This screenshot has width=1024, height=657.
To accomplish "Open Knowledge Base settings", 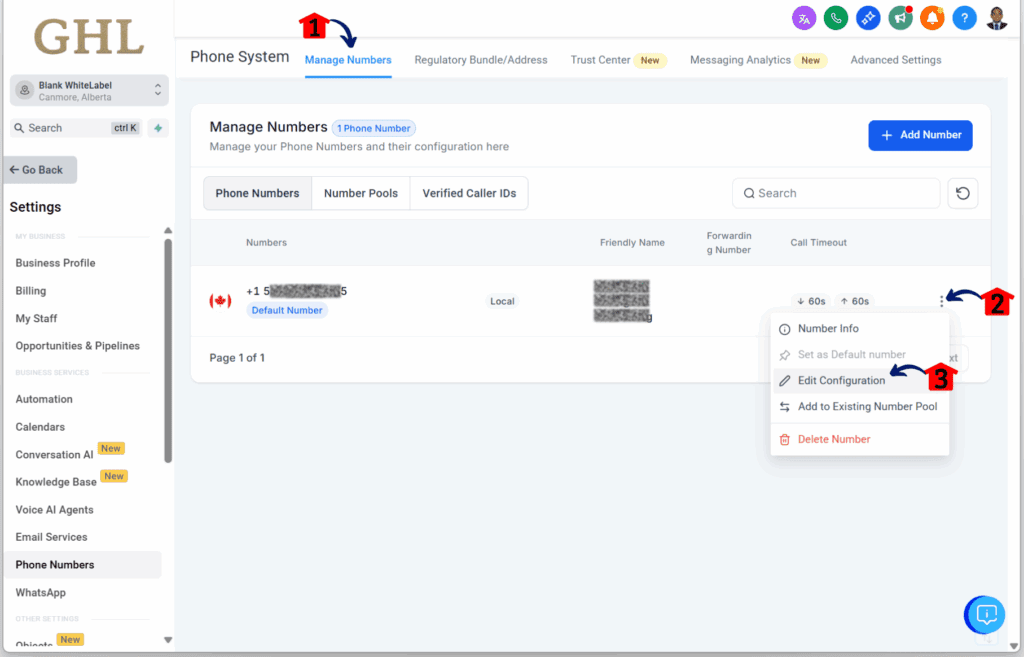I will tap(56, 482).
